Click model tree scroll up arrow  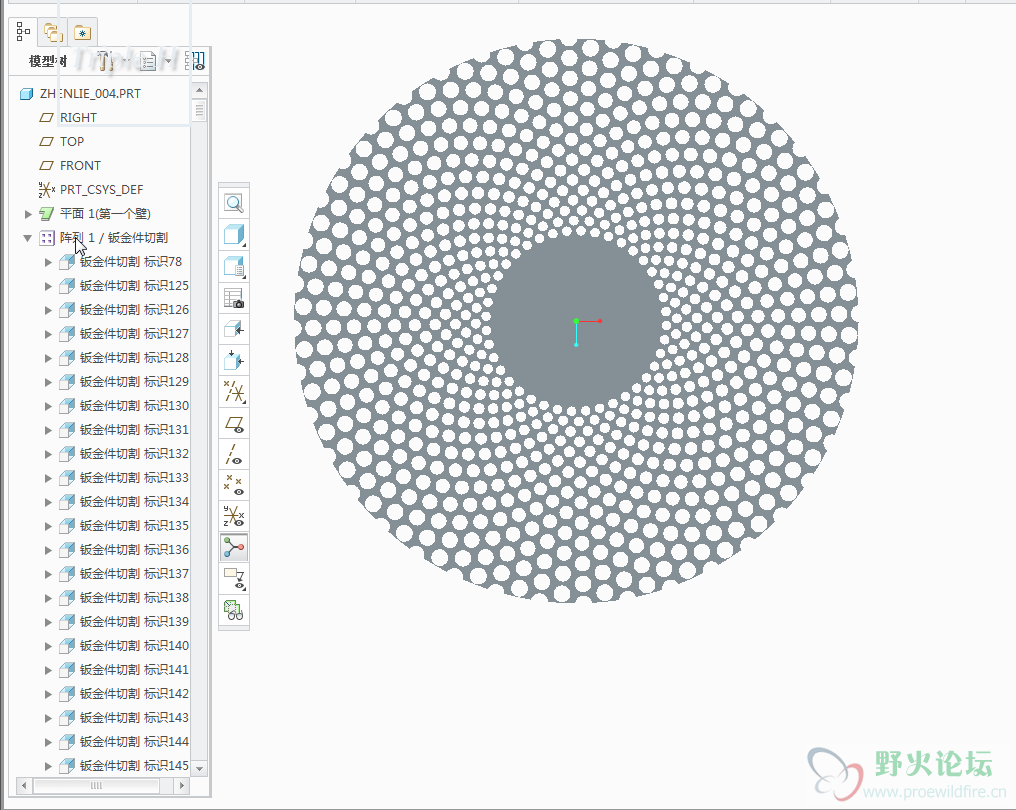point(200,89)
